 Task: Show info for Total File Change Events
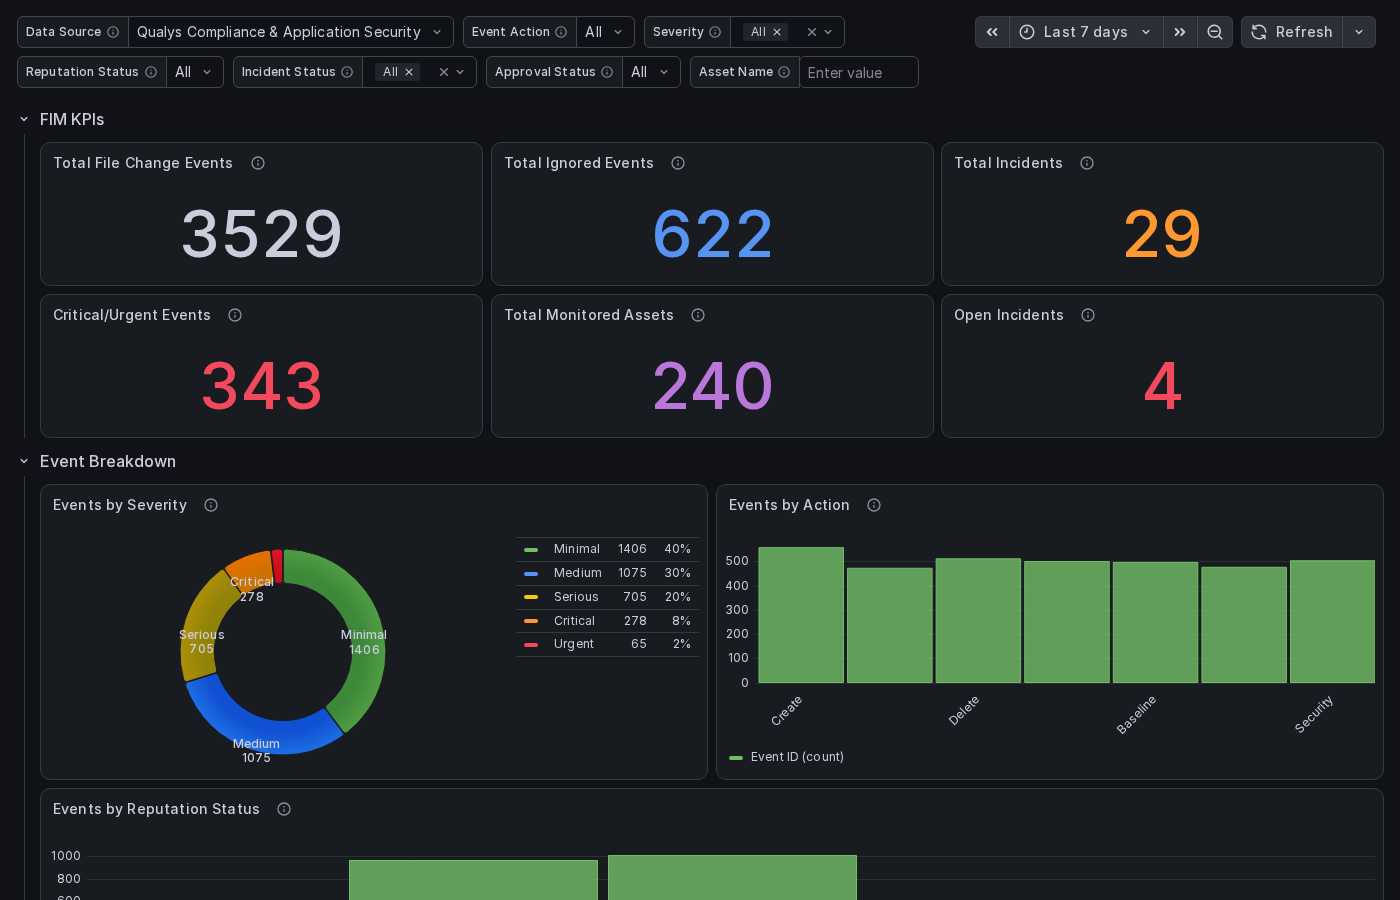coord(258,163)
